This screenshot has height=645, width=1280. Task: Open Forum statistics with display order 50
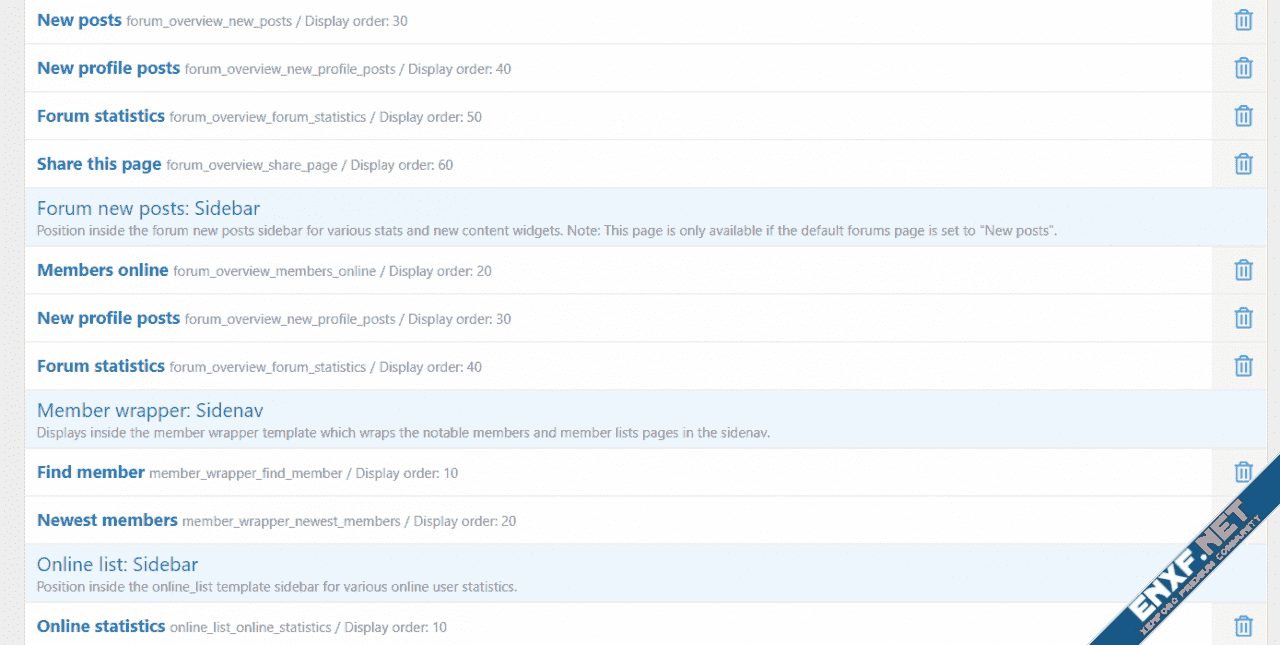point(100,116)
